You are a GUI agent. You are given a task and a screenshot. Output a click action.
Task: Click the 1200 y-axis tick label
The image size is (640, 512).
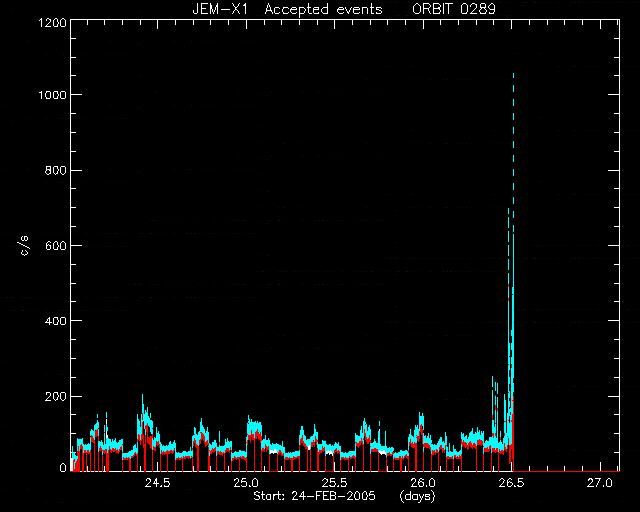[52, 22]
